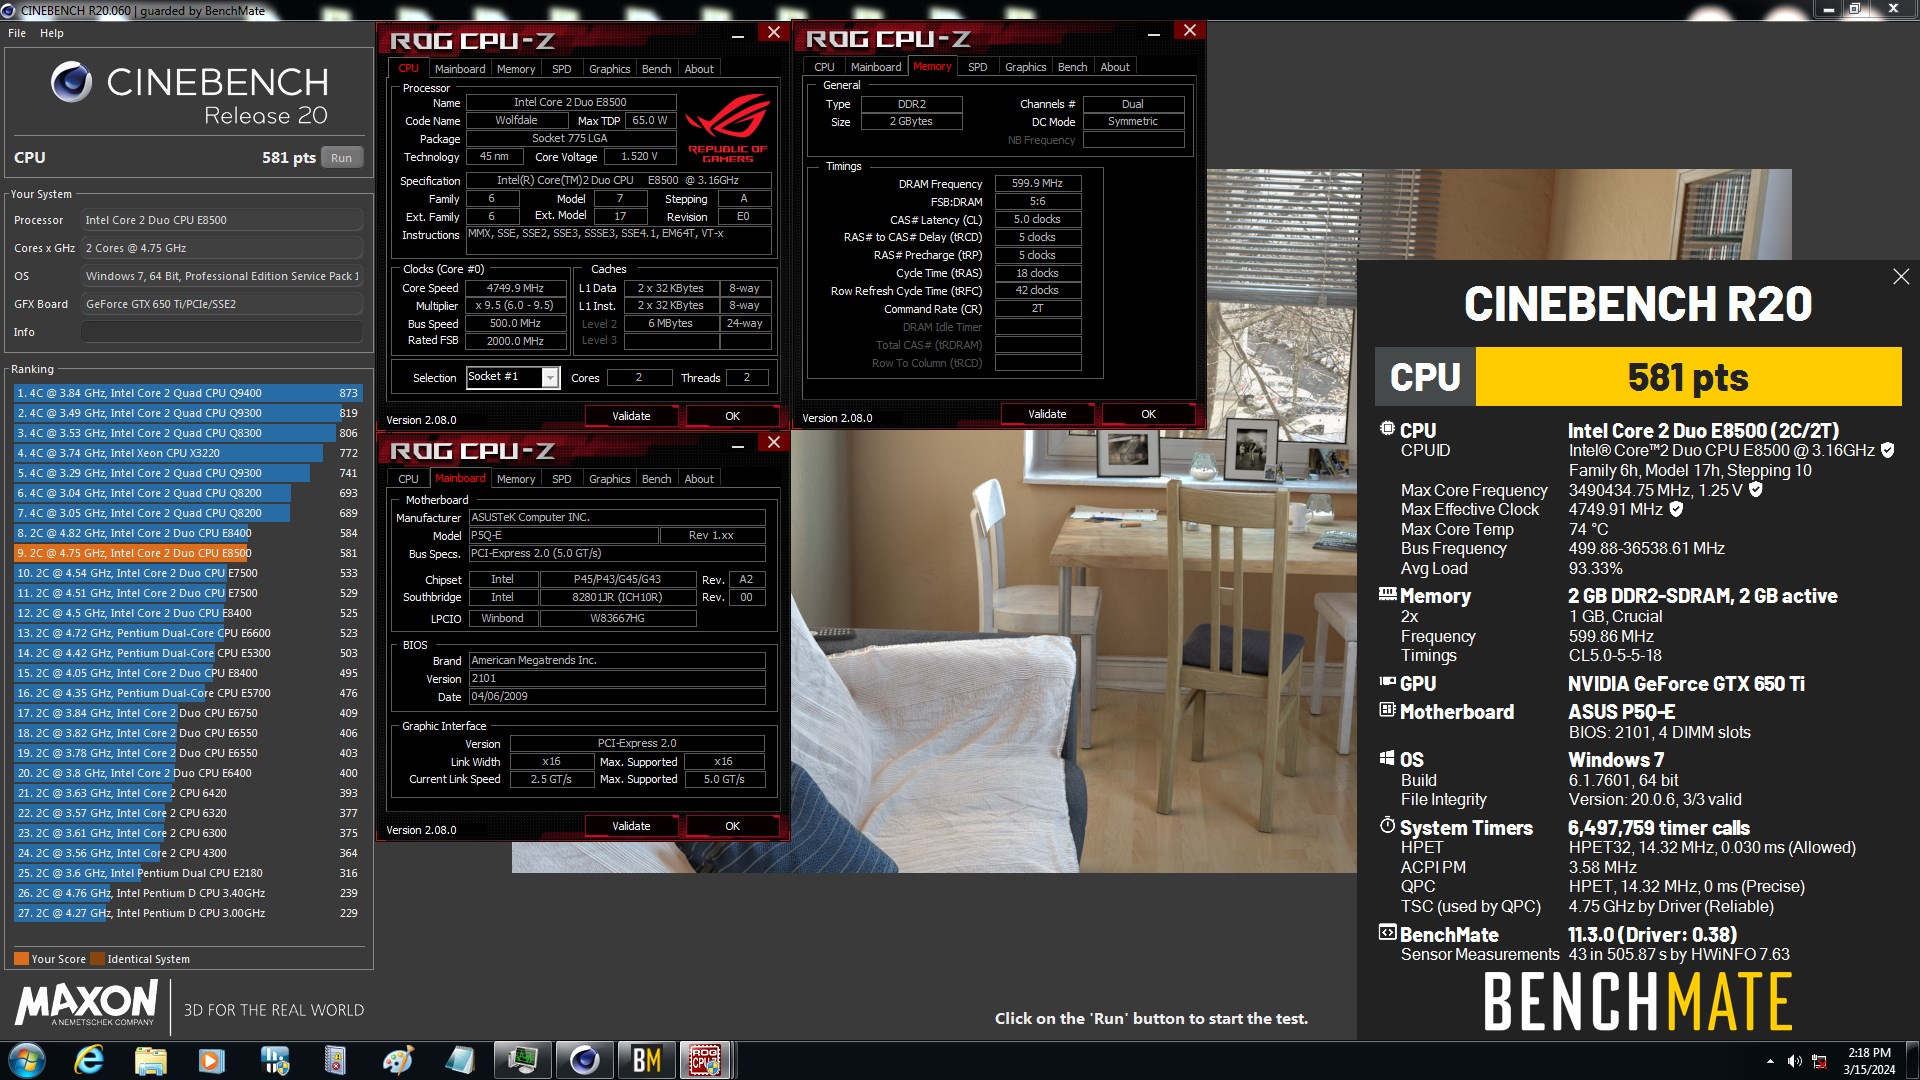1920x1080 pixels.
Task: Switch to BenchMate BM taskbar icon
Action: click(646, 1060)
